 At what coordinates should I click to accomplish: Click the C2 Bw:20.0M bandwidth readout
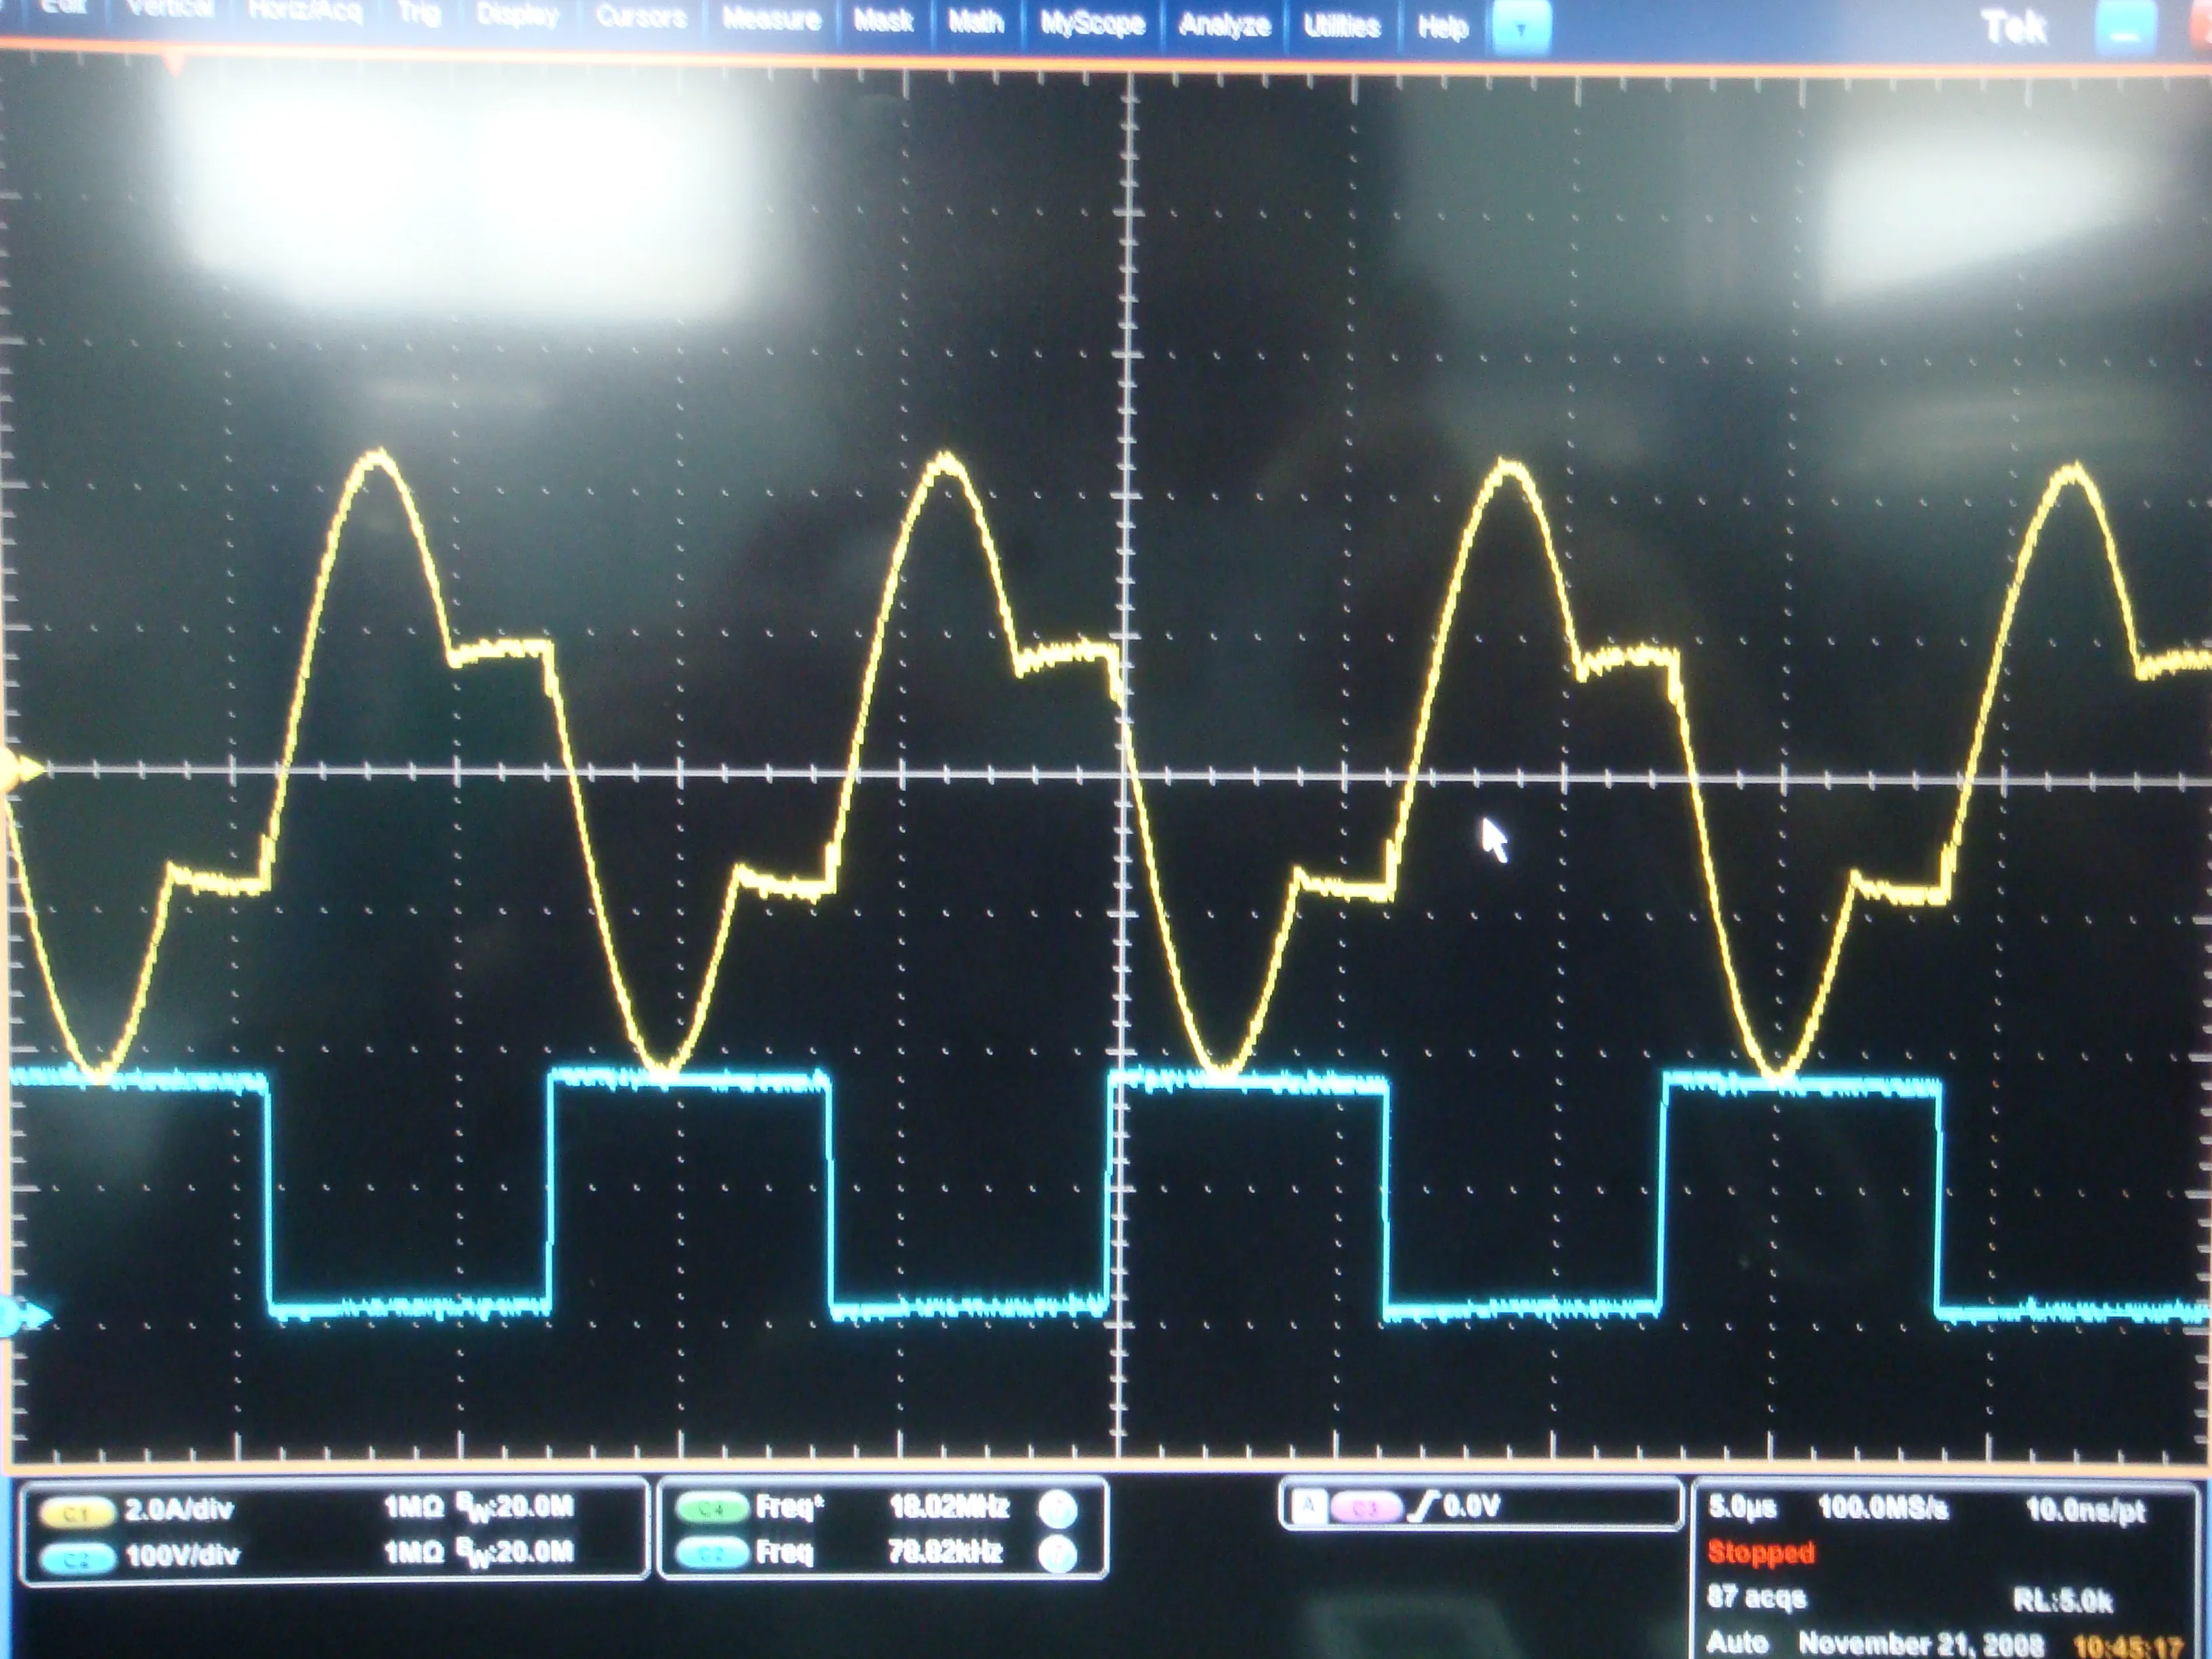tap(515, 1554)
